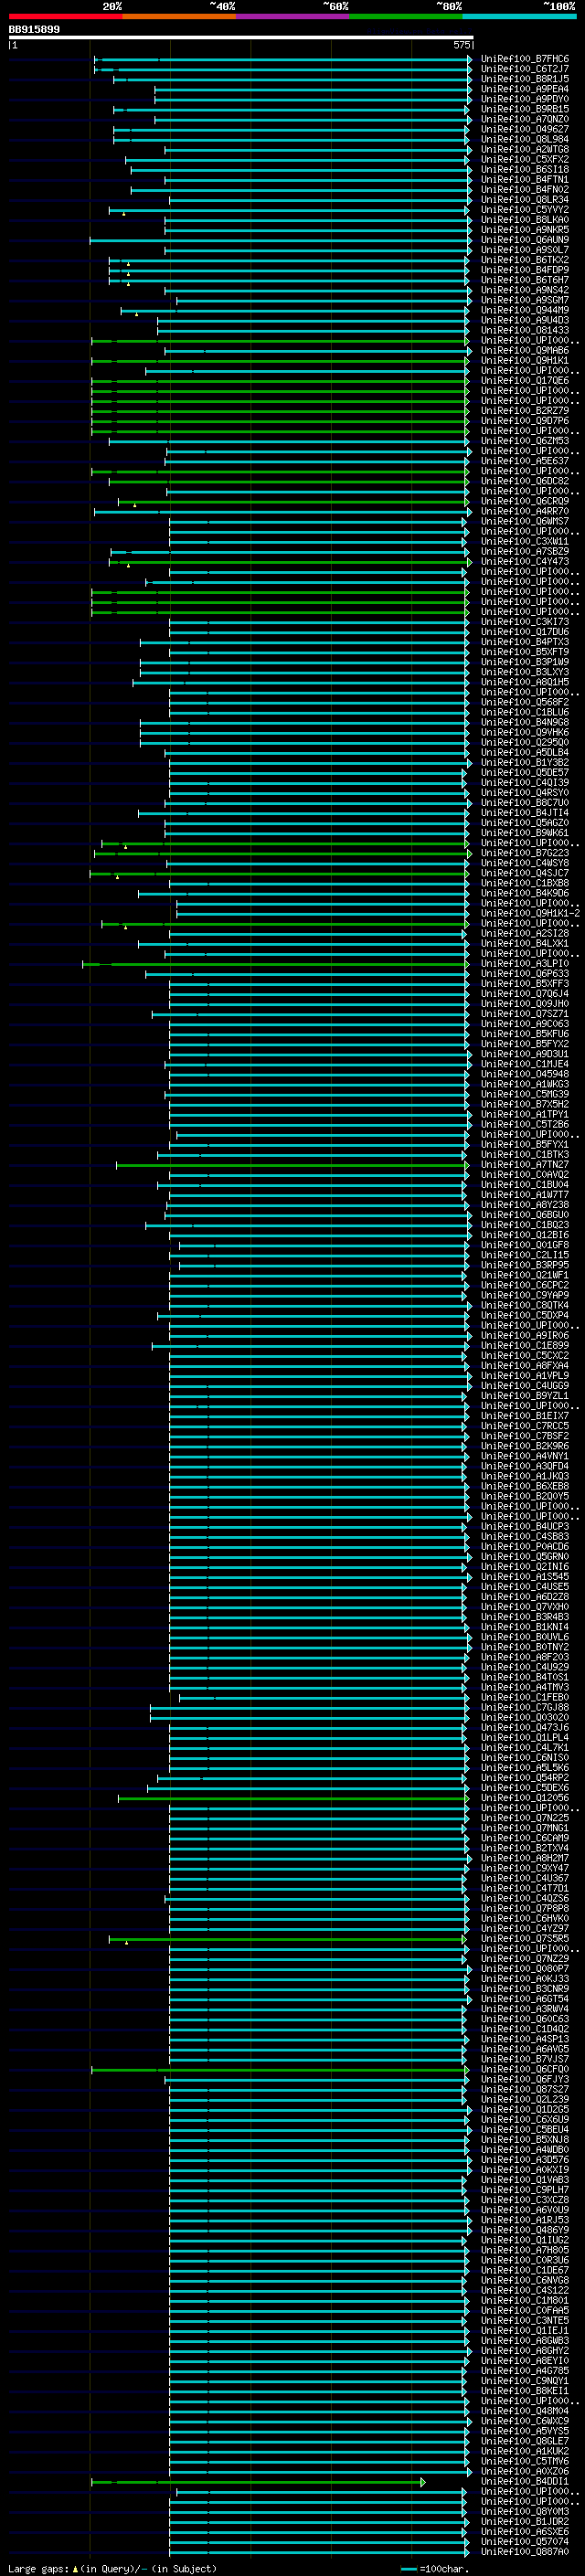Image resolution: width=585 pixels, height=2576 pixels.
Task: Select hit label UniRef100_Q9MAB6
Action: click(x=524, y=350)
